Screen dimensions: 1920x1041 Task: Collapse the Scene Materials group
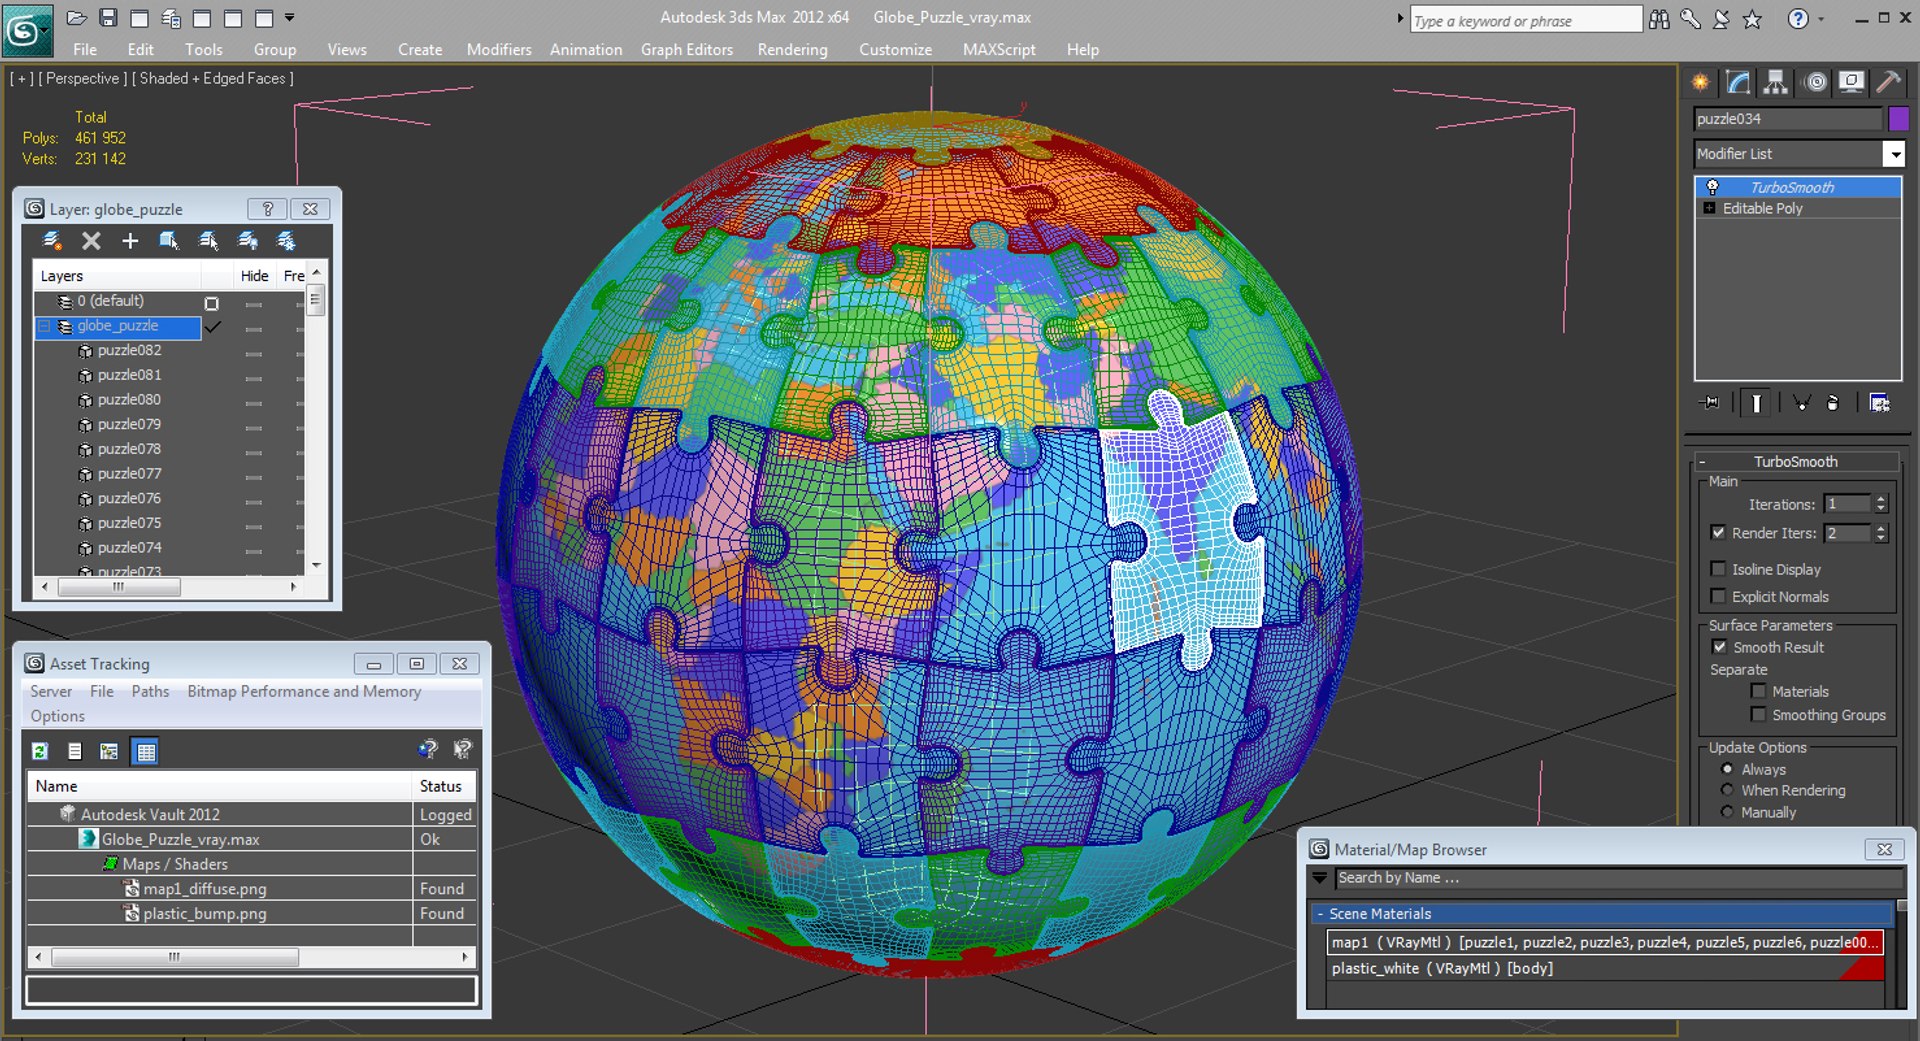pyautogui.click(x=1320, y=914)
